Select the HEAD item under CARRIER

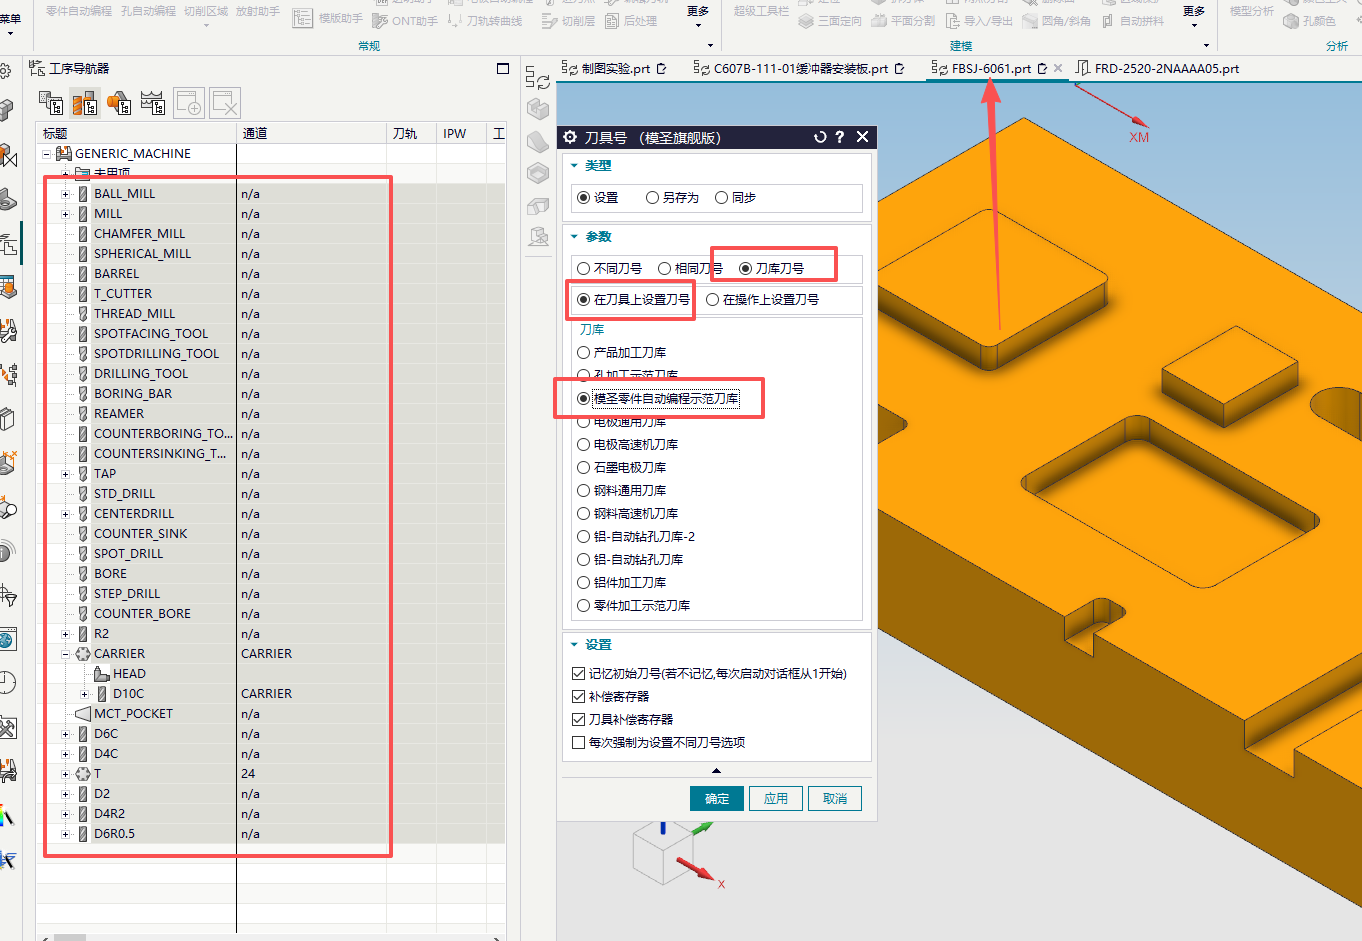(129, 674)
